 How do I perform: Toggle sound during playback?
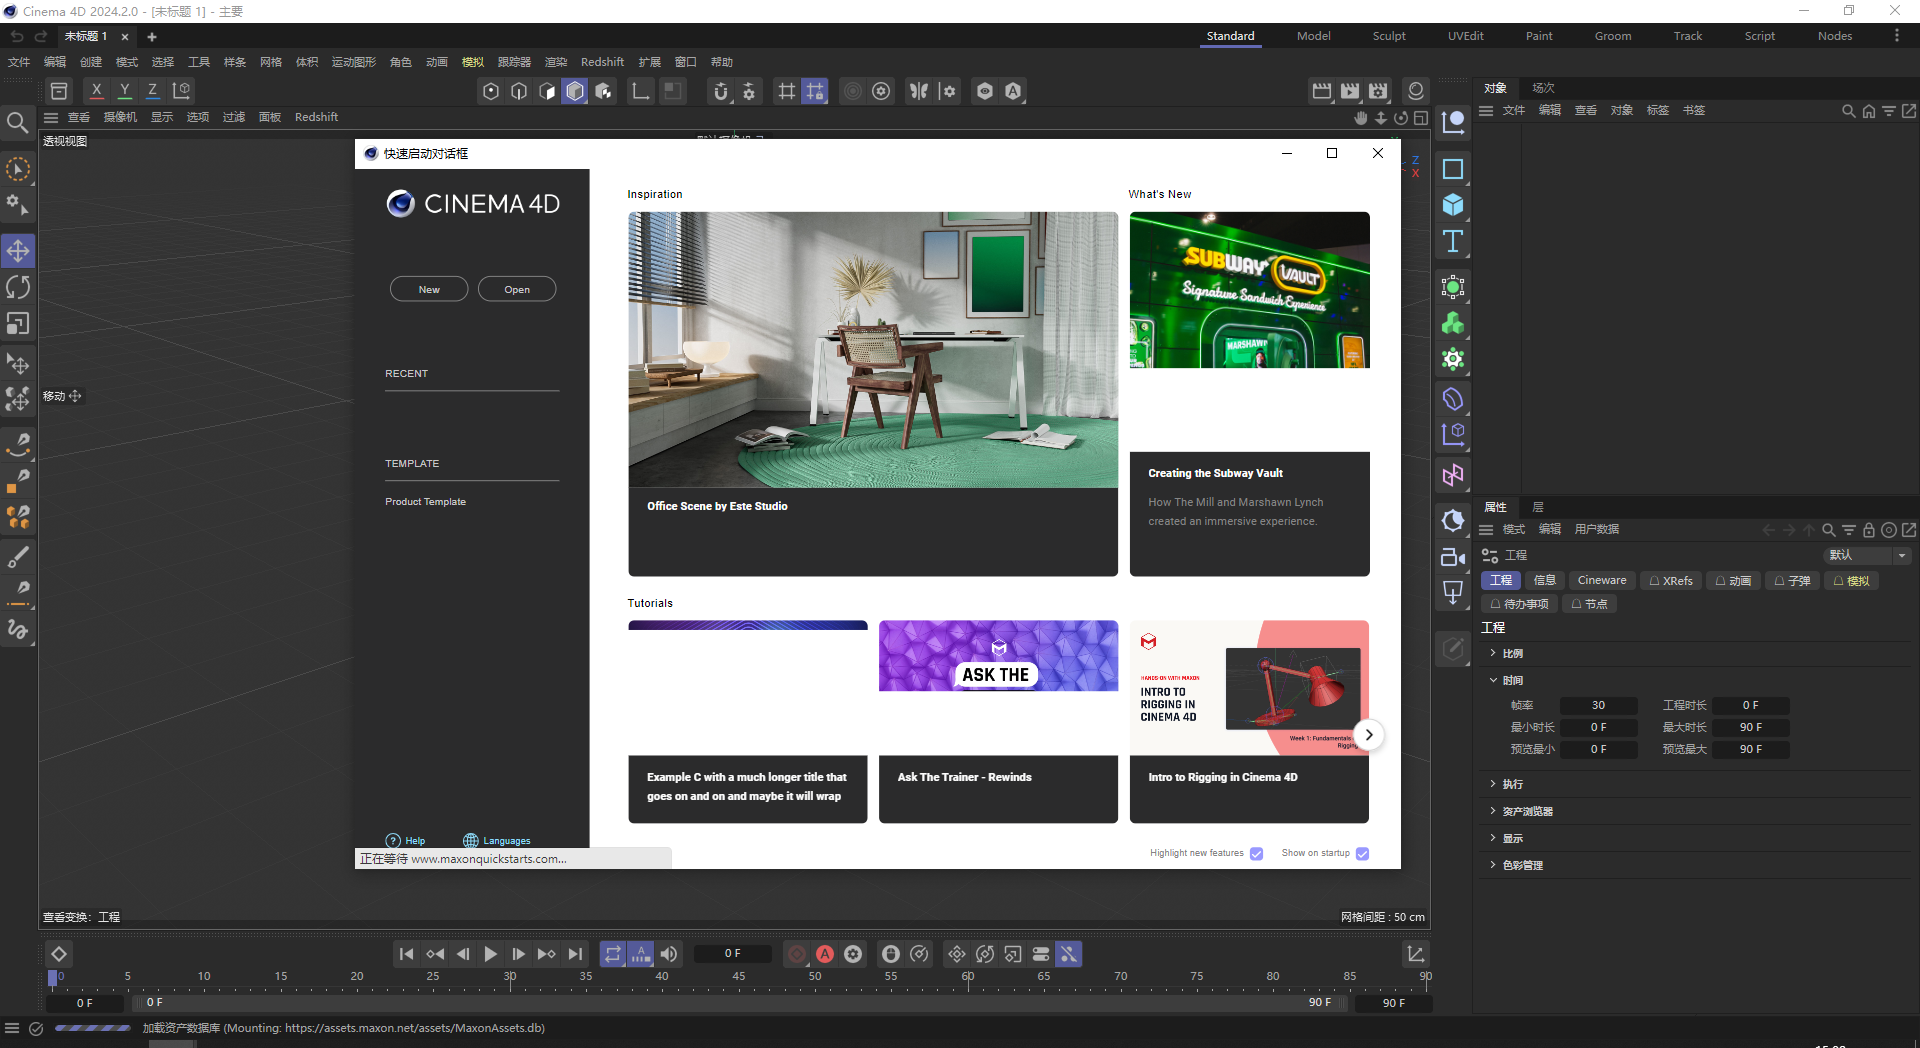669,954
